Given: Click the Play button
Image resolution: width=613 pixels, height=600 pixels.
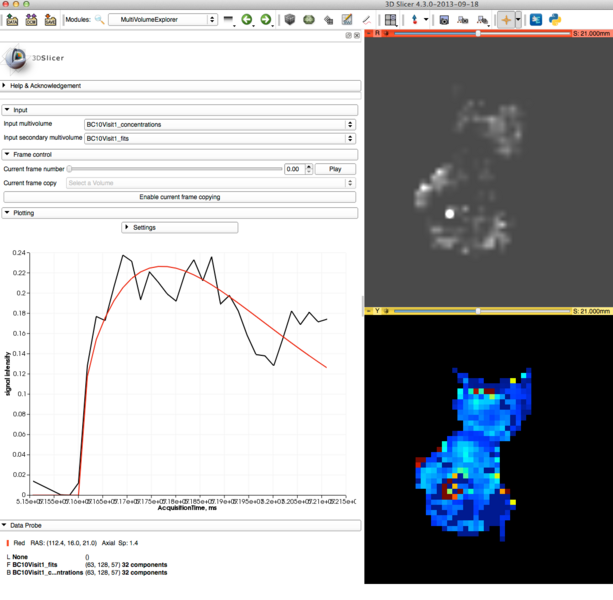Looking at the screenshot, I should (335, 169).
